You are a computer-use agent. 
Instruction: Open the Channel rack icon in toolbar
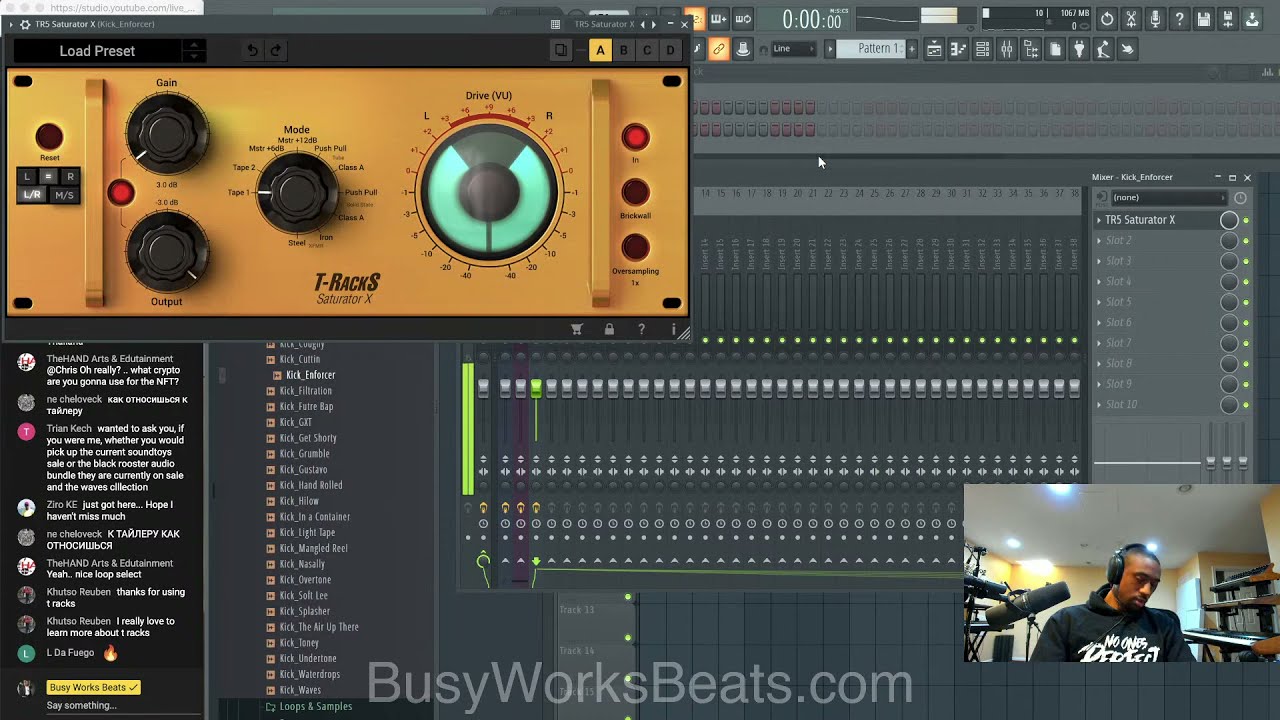tap(982, 49)
